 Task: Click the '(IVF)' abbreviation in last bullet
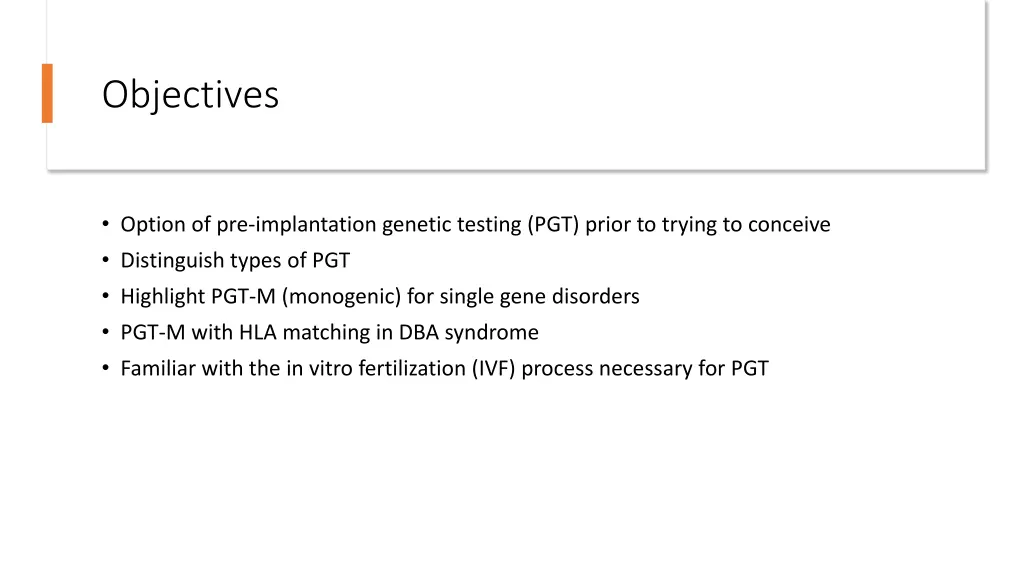point(494,368)
